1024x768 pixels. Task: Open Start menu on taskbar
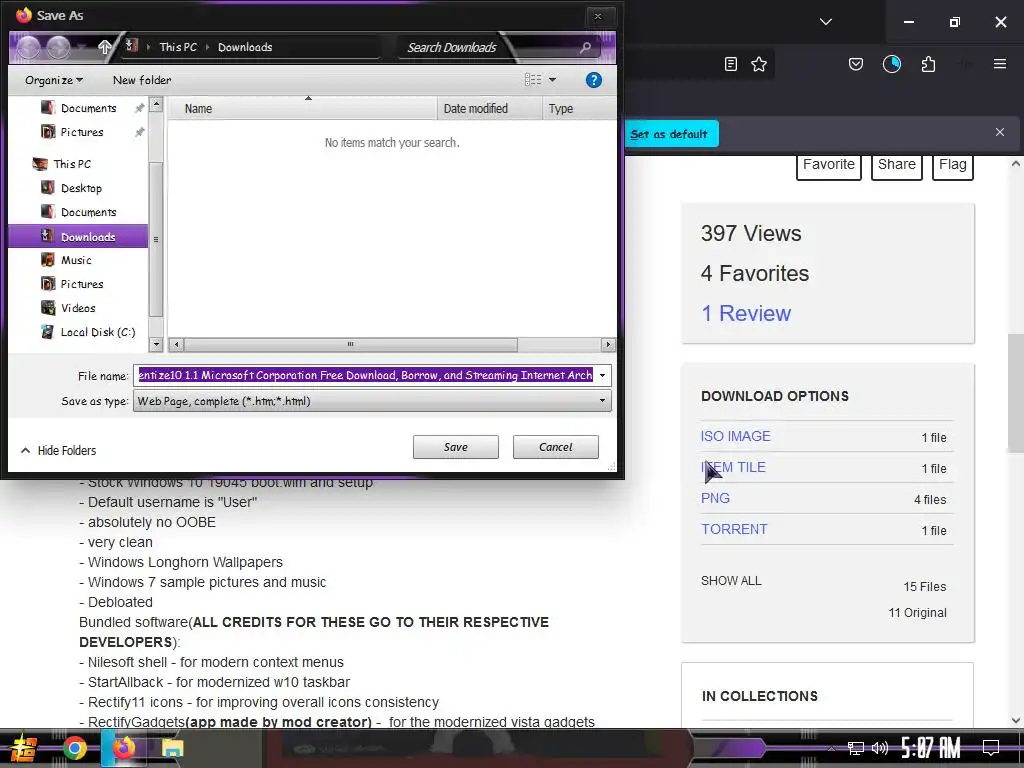(x=24, y=748)
